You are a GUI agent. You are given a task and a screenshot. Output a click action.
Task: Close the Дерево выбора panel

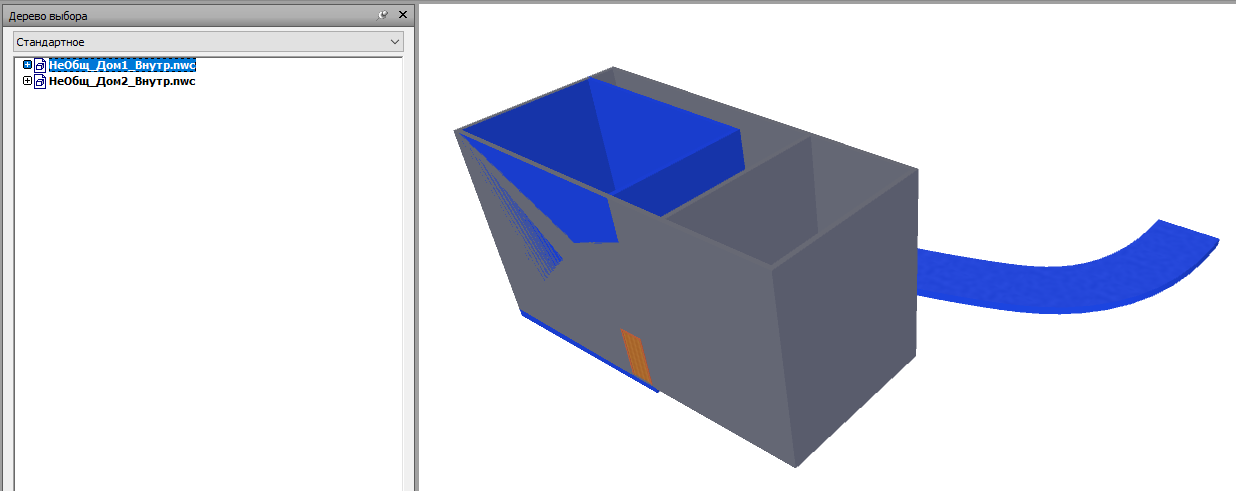(402, 15)
